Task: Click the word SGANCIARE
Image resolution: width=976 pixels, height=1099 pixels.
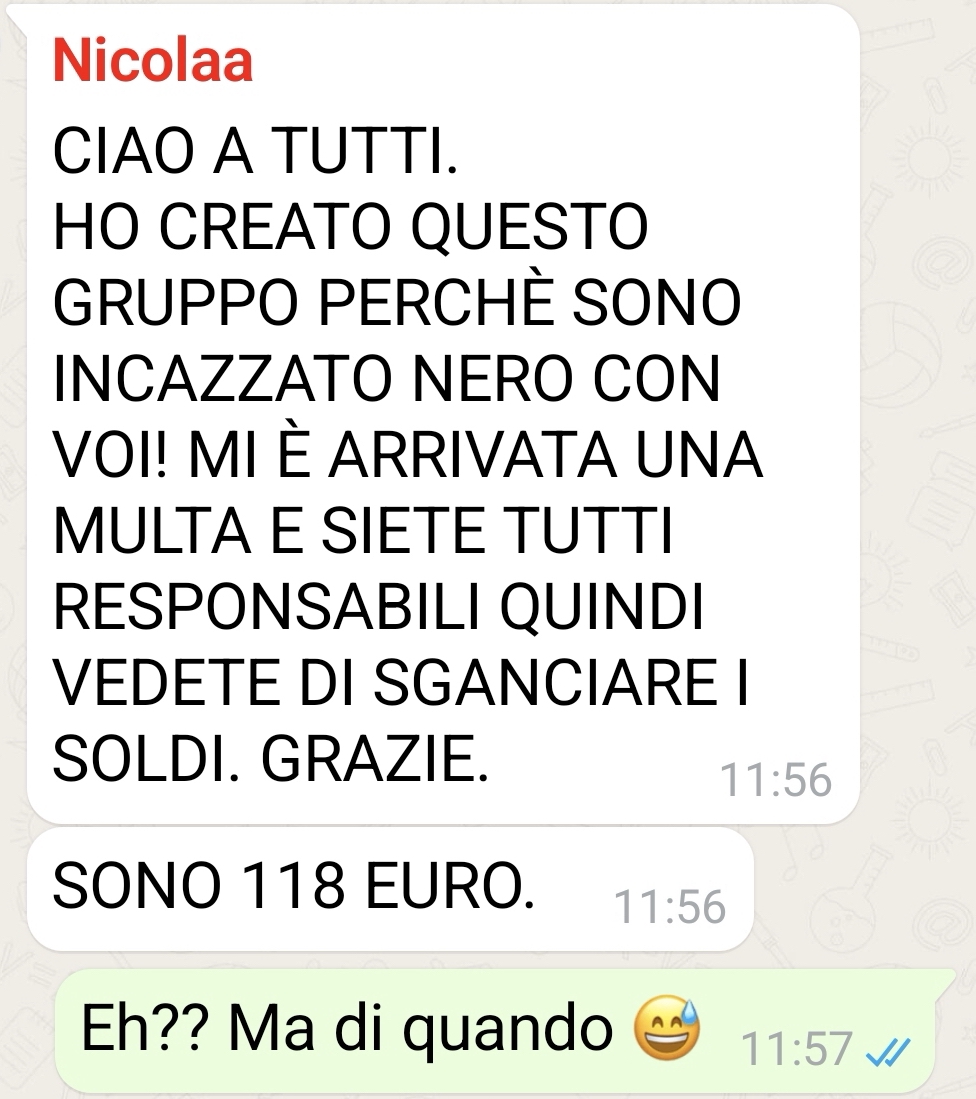Action: [x=546, y=683]
